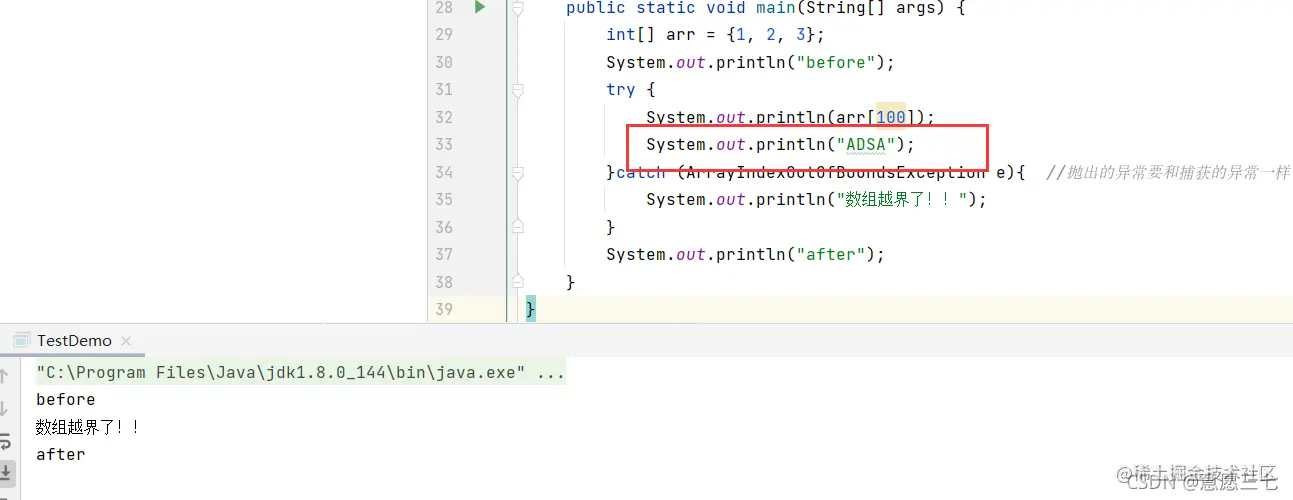1293x500 pixels.
Task: Click 'after' output line in console
Action: pos(61,455)
